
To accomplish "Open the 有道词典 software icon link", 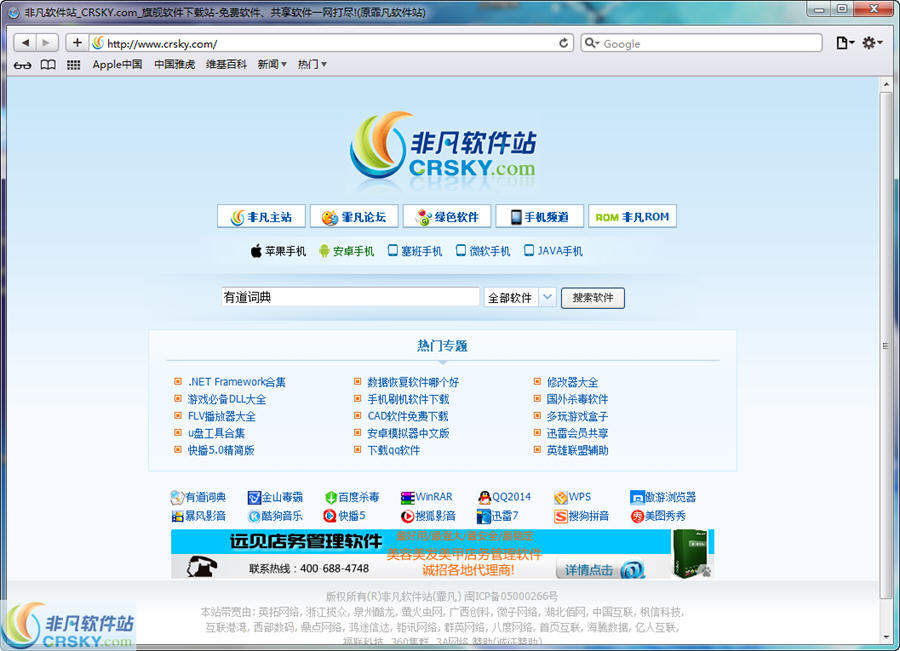I will 198,497.
